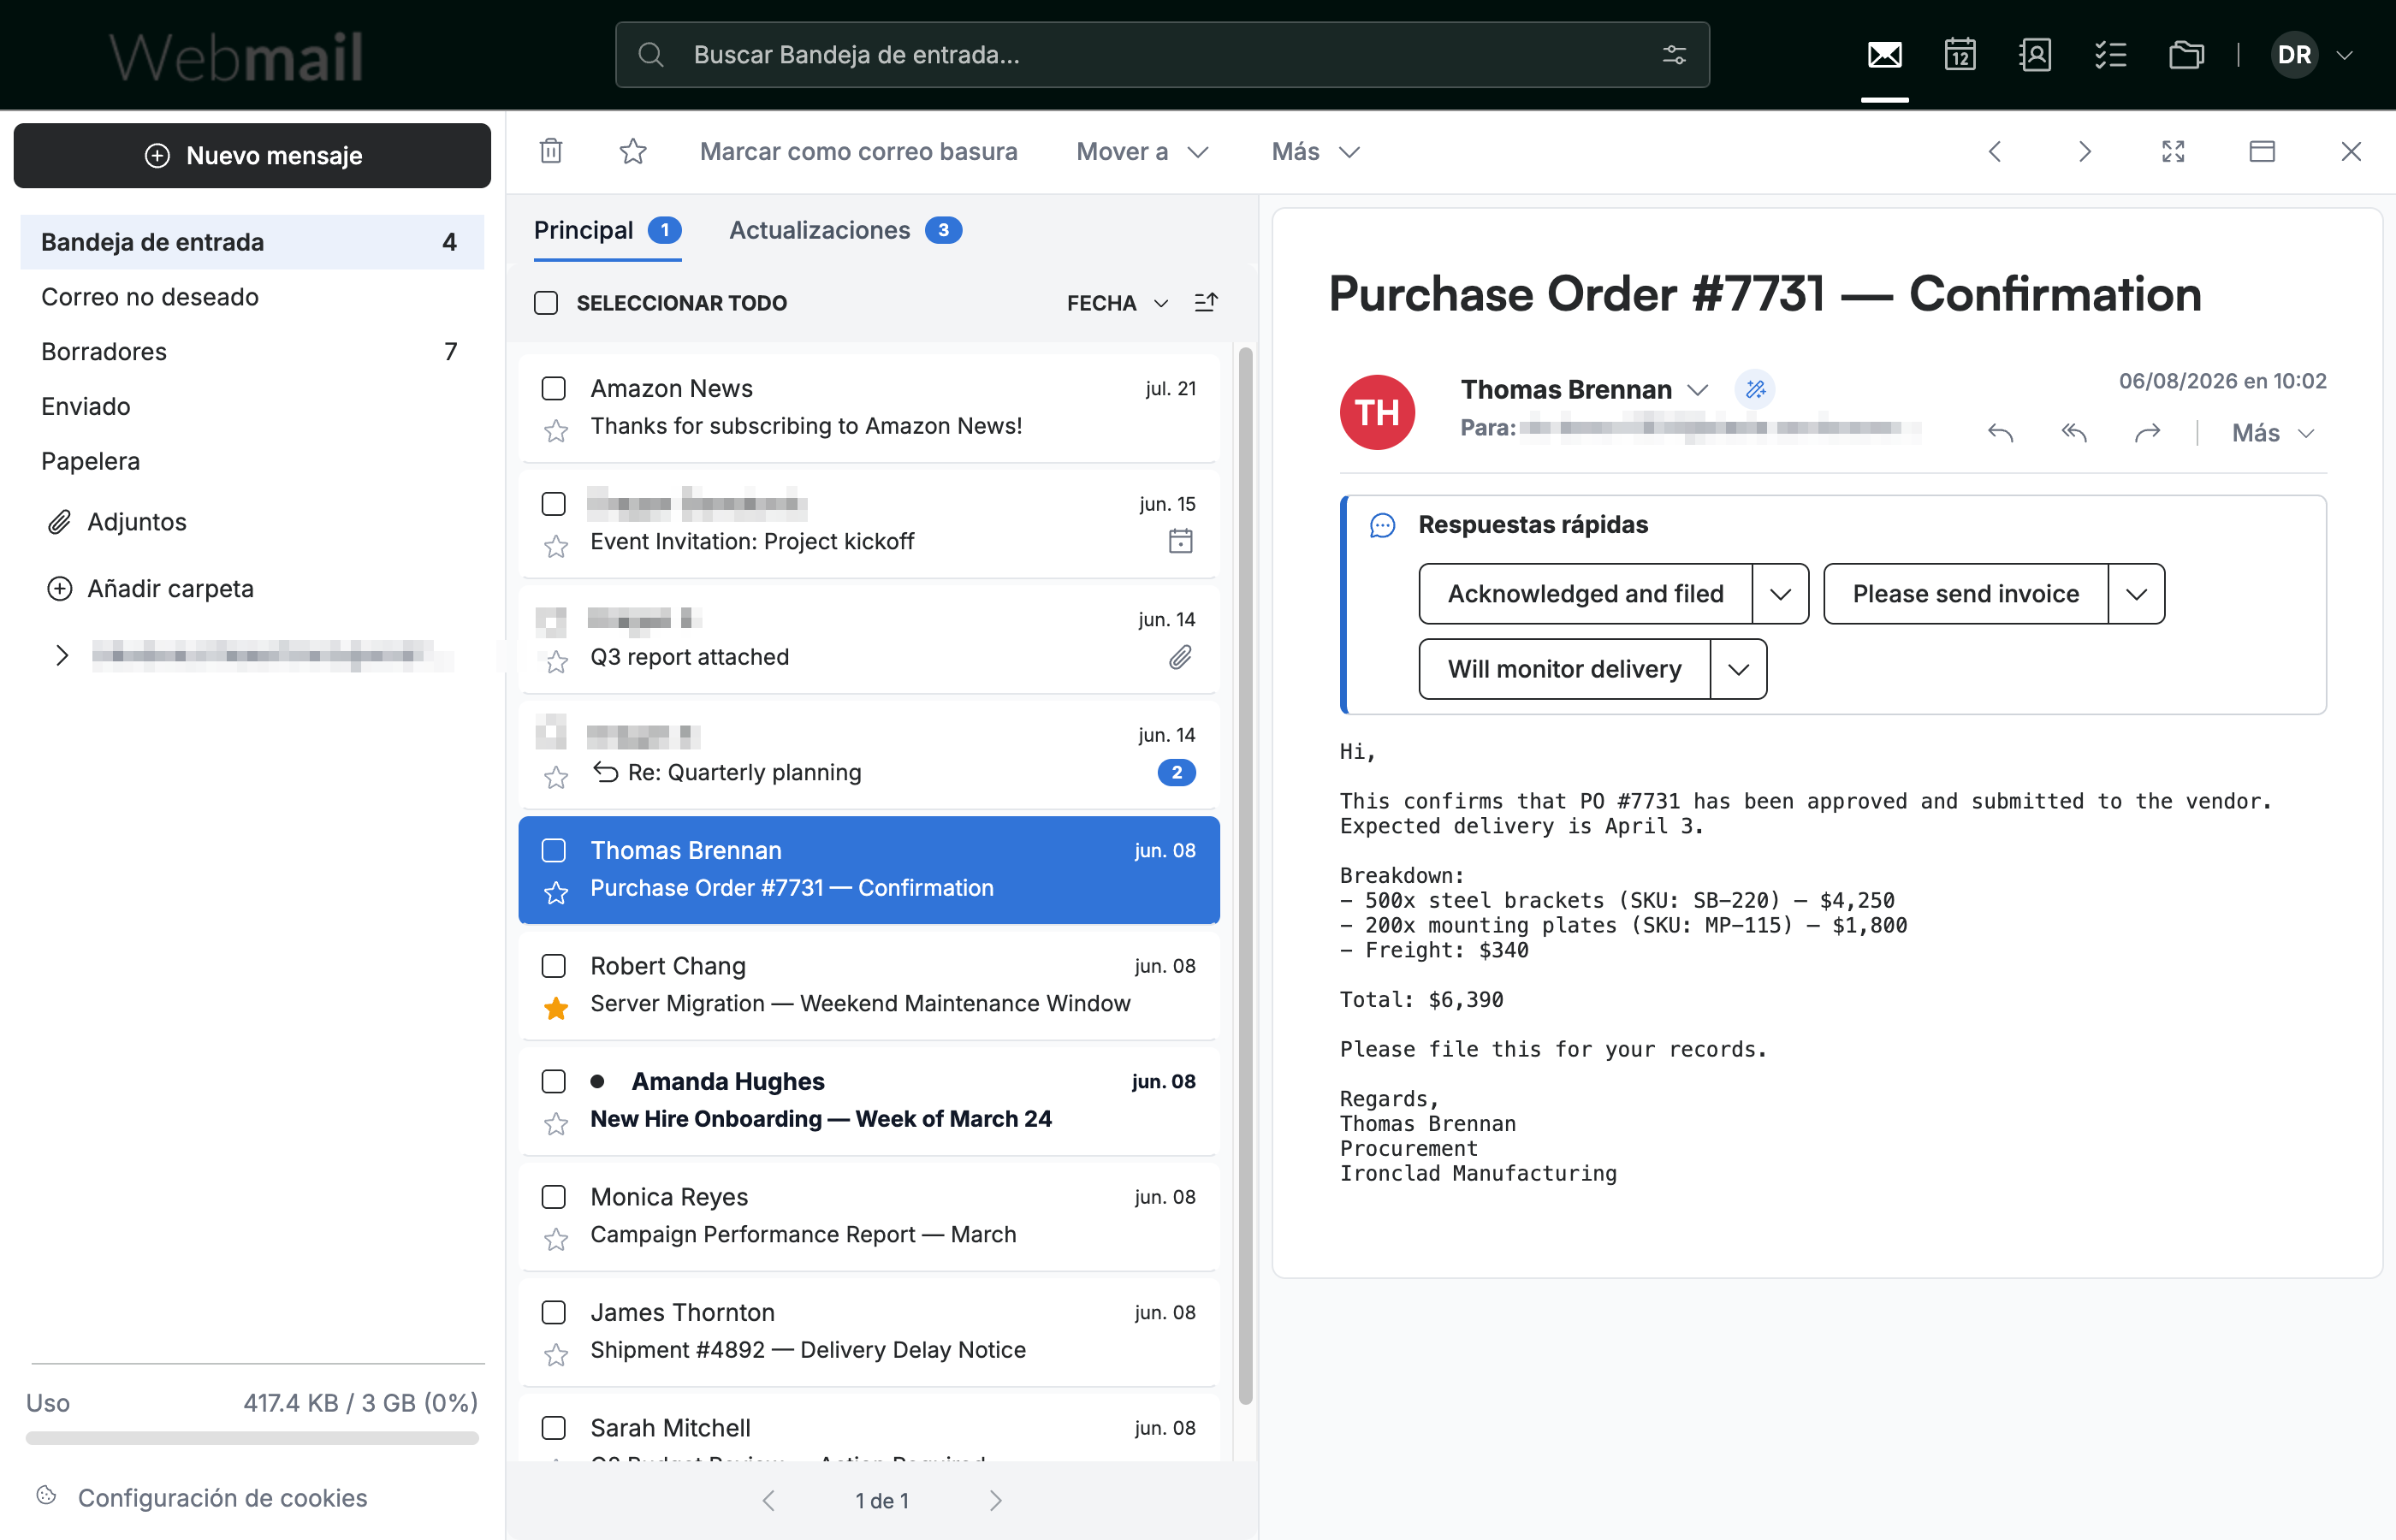
Task: Tick the Amazon News message checkbox
Action: point(553,388)
